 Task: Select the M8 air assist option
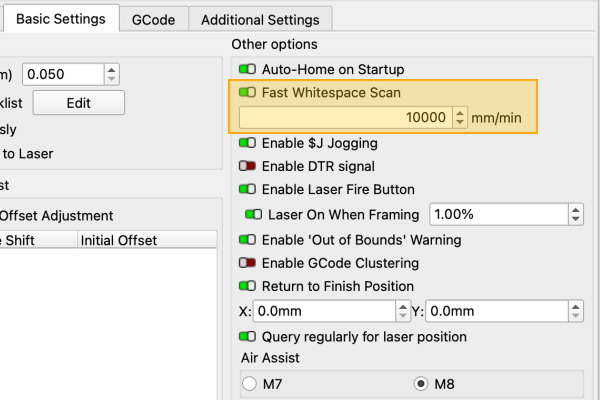point(421,384)
